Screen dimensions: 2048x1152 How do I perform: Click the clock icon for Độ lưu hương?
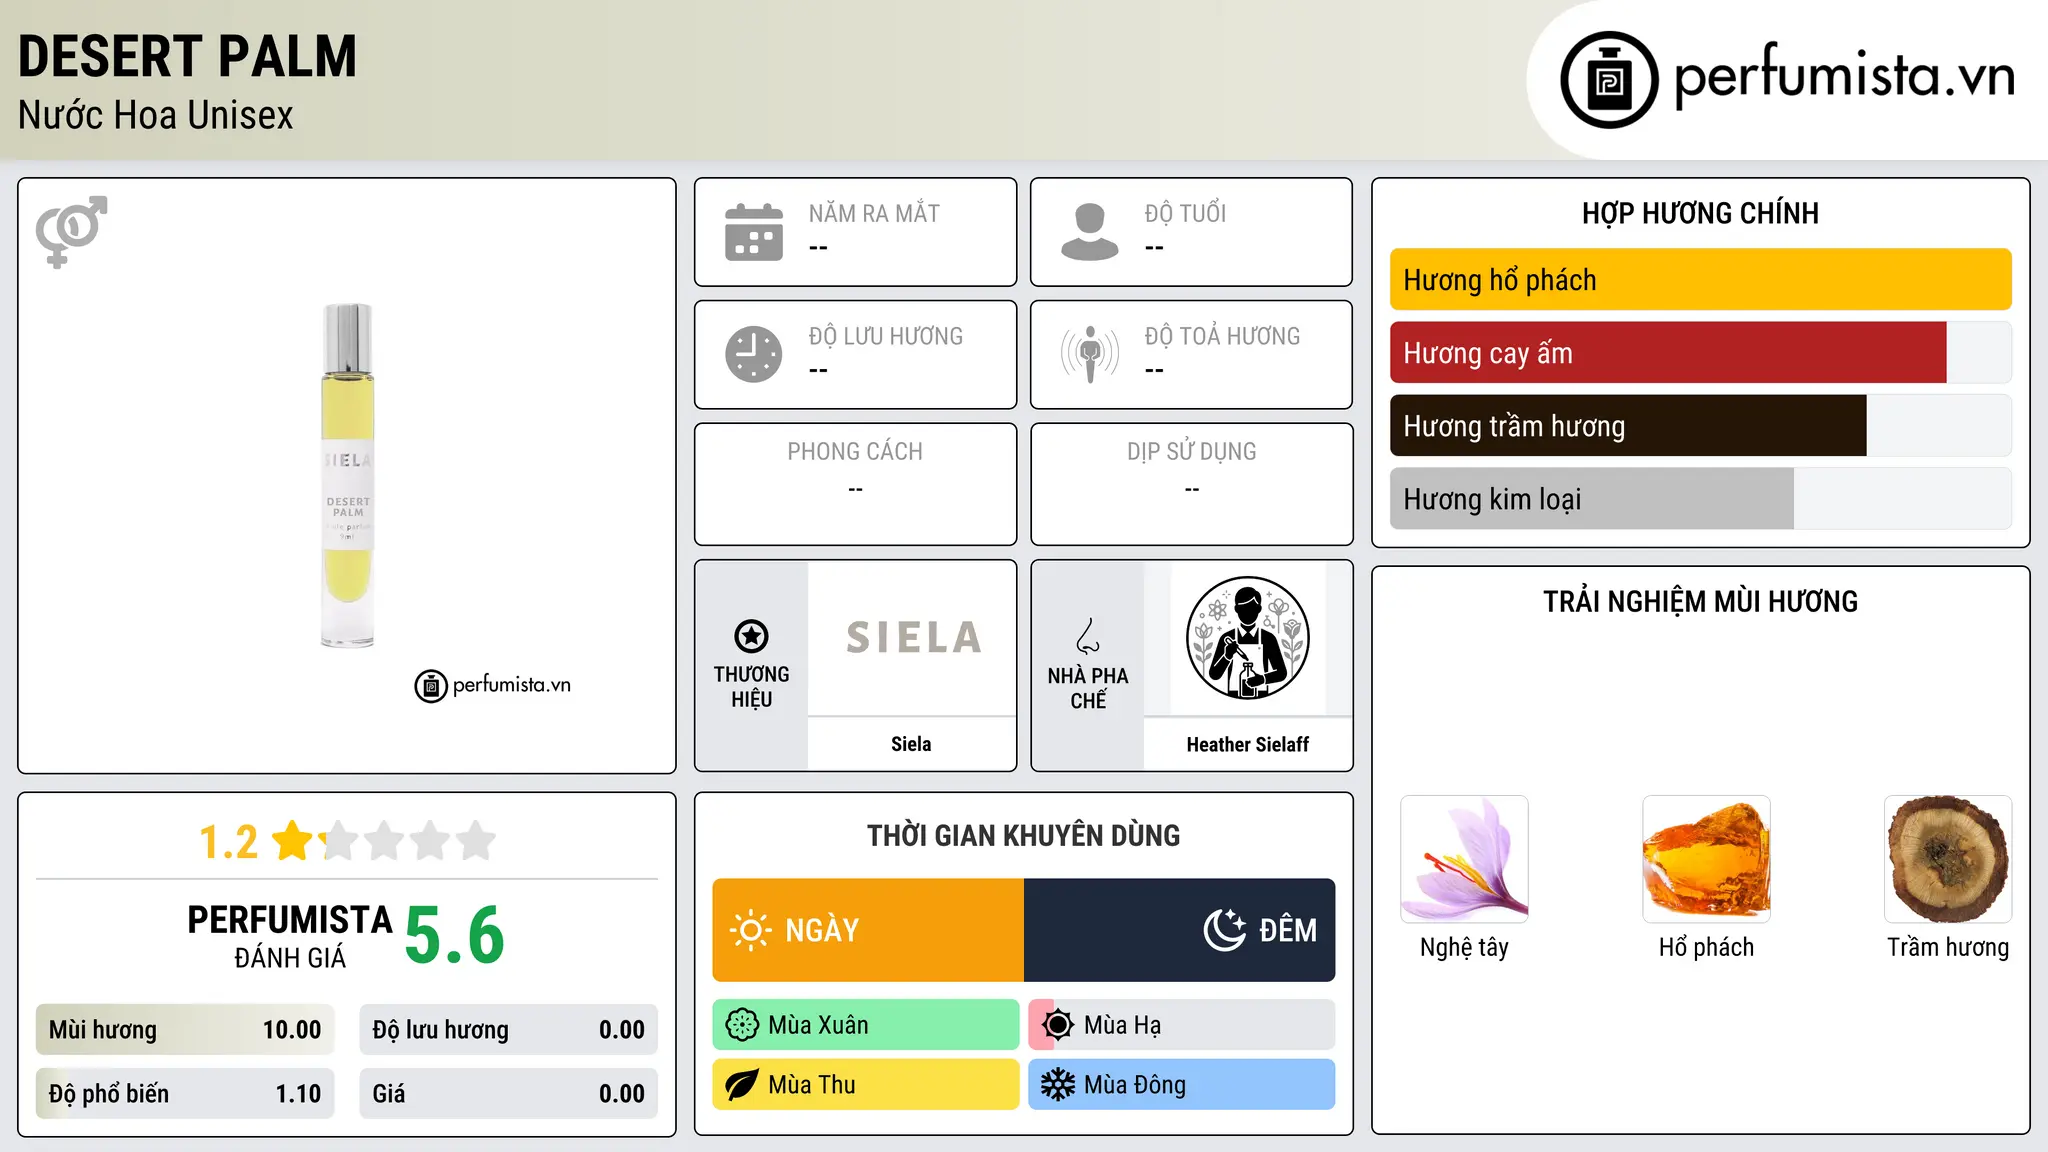754,354
